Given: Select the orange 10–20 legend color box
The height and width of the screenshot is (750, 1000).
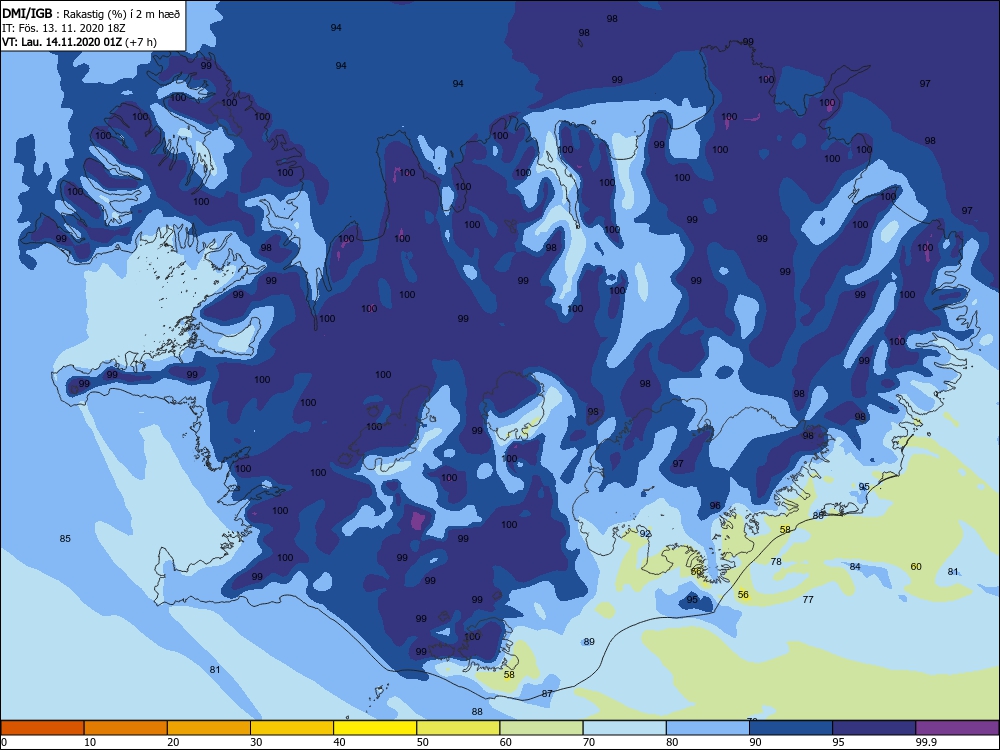Looking at the screenshot, I should pos(126,728).
